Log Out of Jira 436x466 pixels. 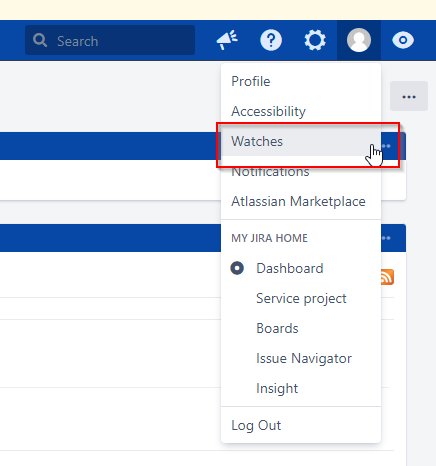[301, 425]
